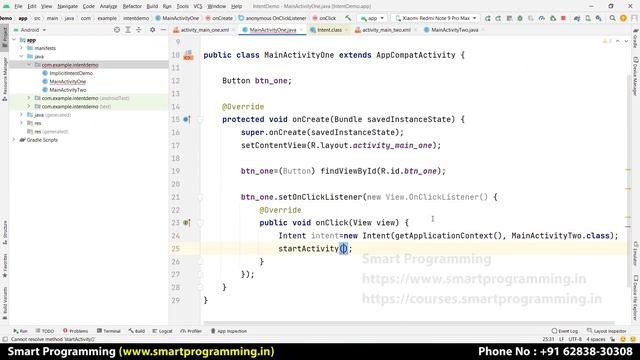
Task: Open the Event Log
Action: coord(564,331)
